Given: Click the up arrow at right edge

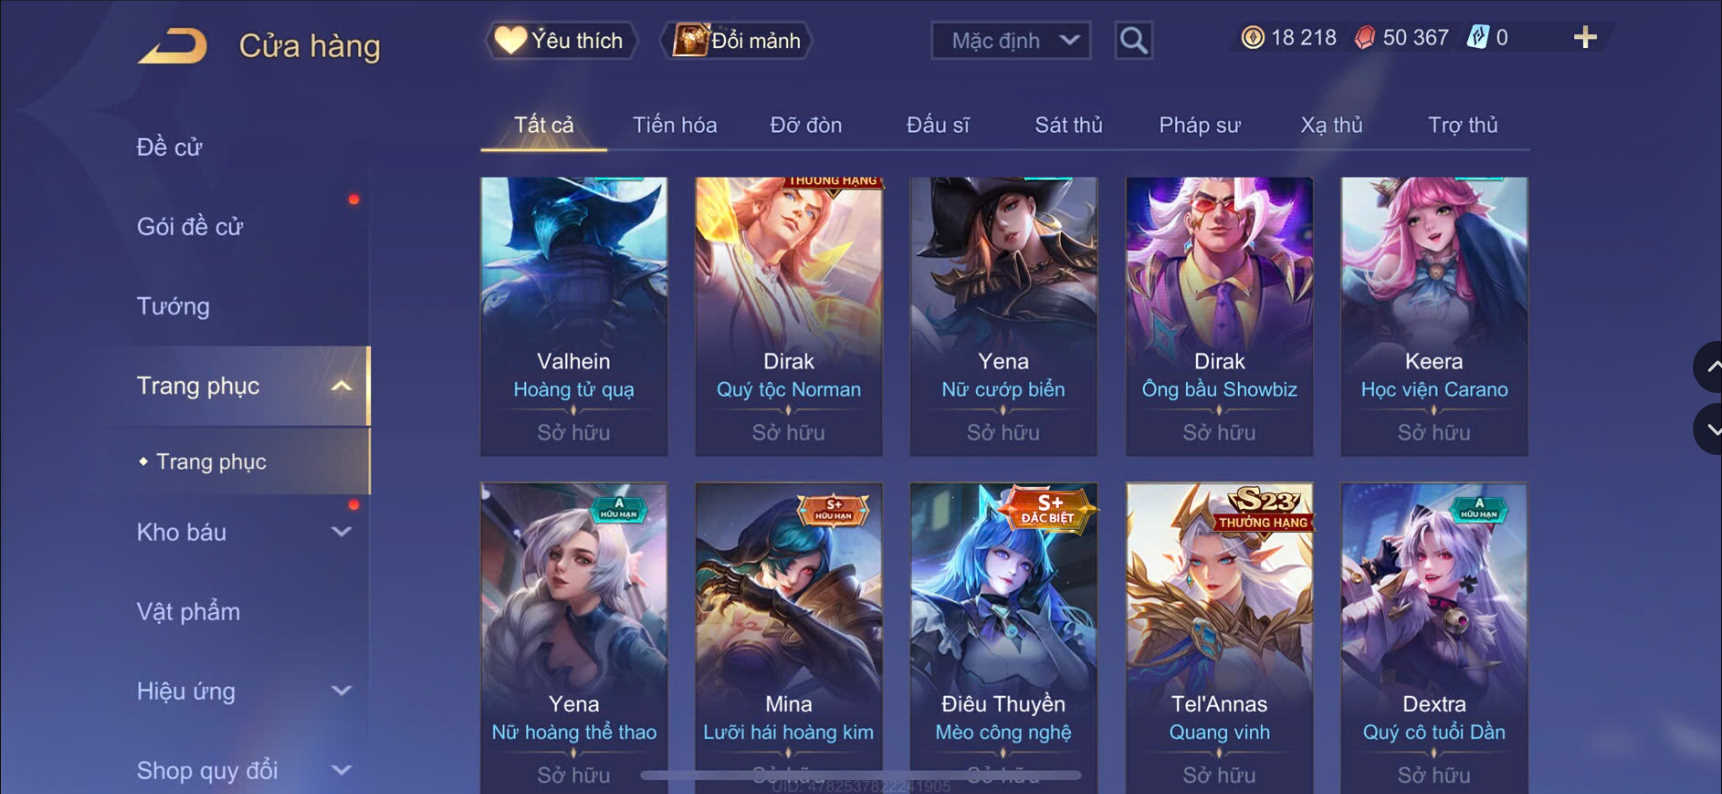Looking at the screenshot, I should [x=1710, y=367].
